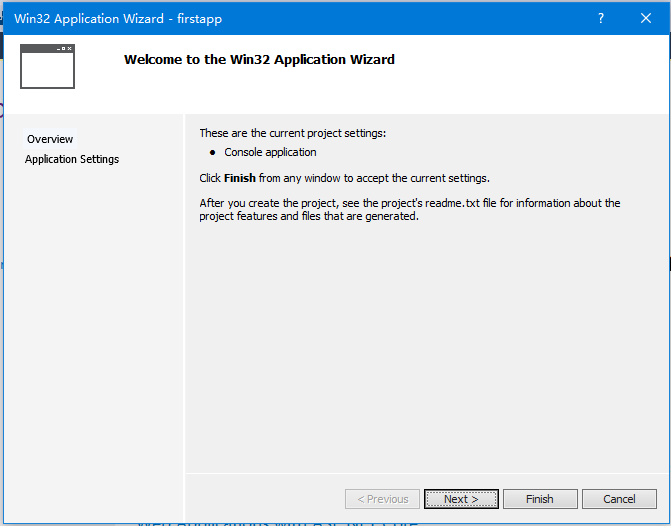Image resolution: width=671 pixels, height=526 pixels.
Task: Close the Win32 Application Wizard dialog
Action: pyautogui.click(x=646, y=18)
